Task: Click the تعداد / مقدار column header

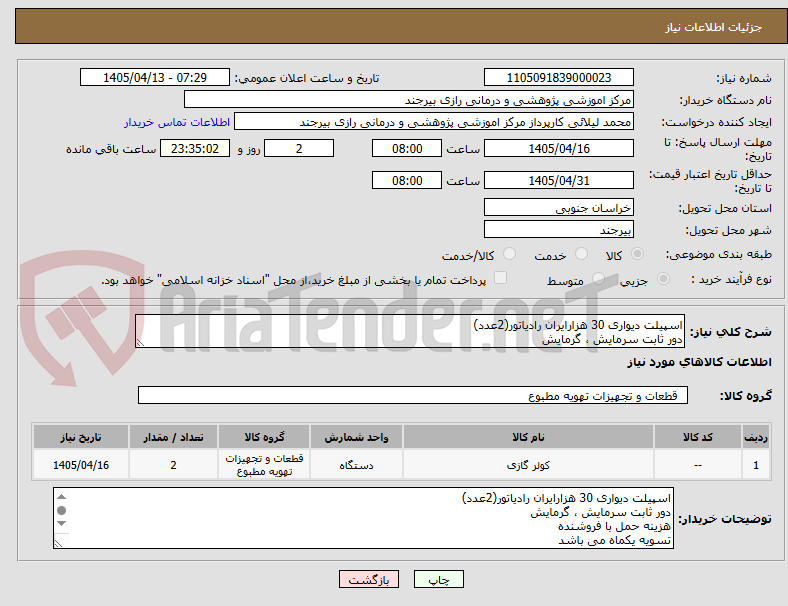Action: tap(173, 437)
